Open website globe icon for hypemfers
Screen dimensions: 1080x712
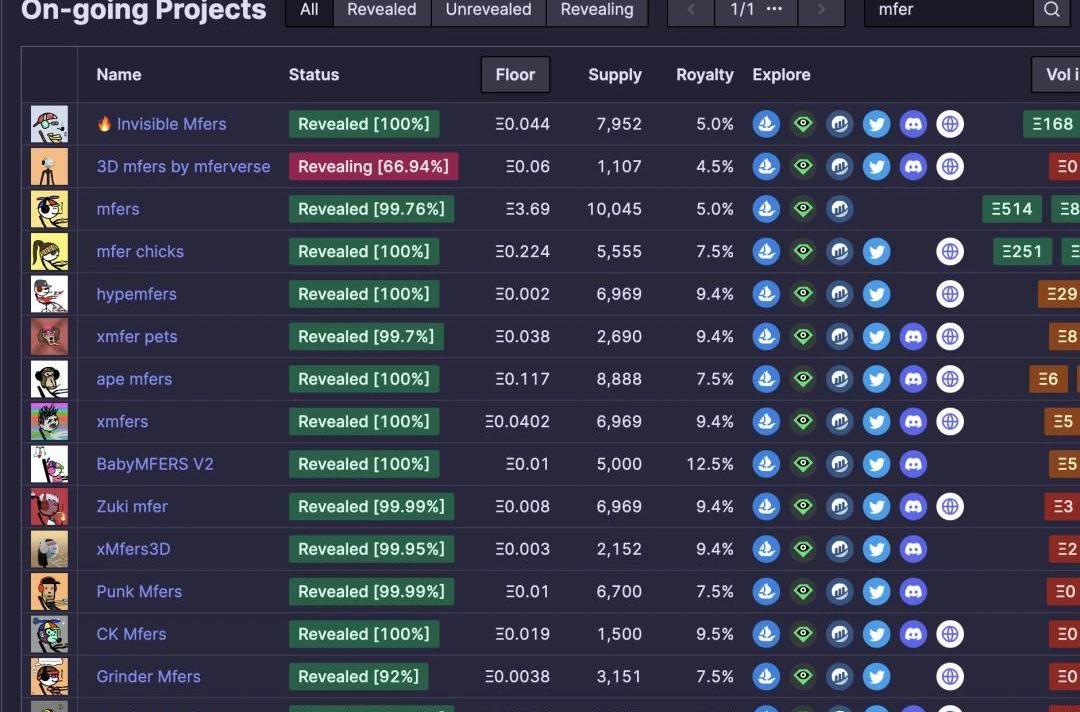click(950, 294)
